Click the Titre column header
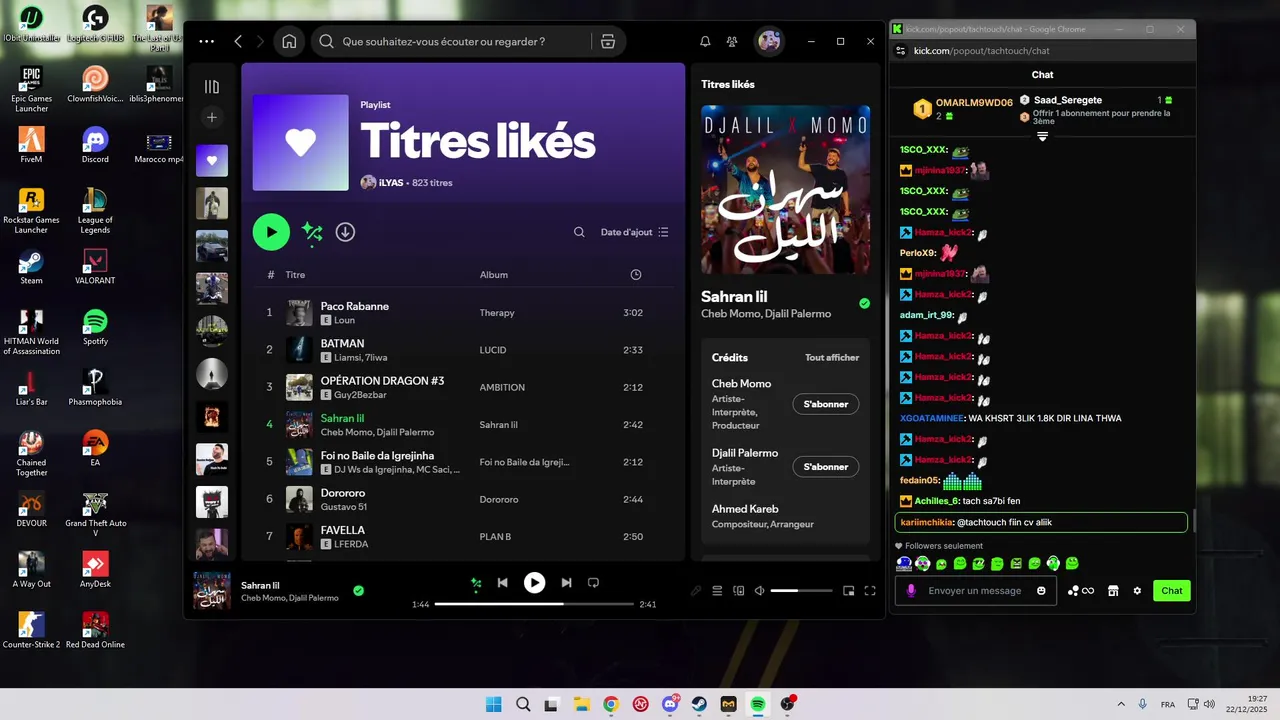The width and height of the screenshot is (1280, 720). coord(295,275)
